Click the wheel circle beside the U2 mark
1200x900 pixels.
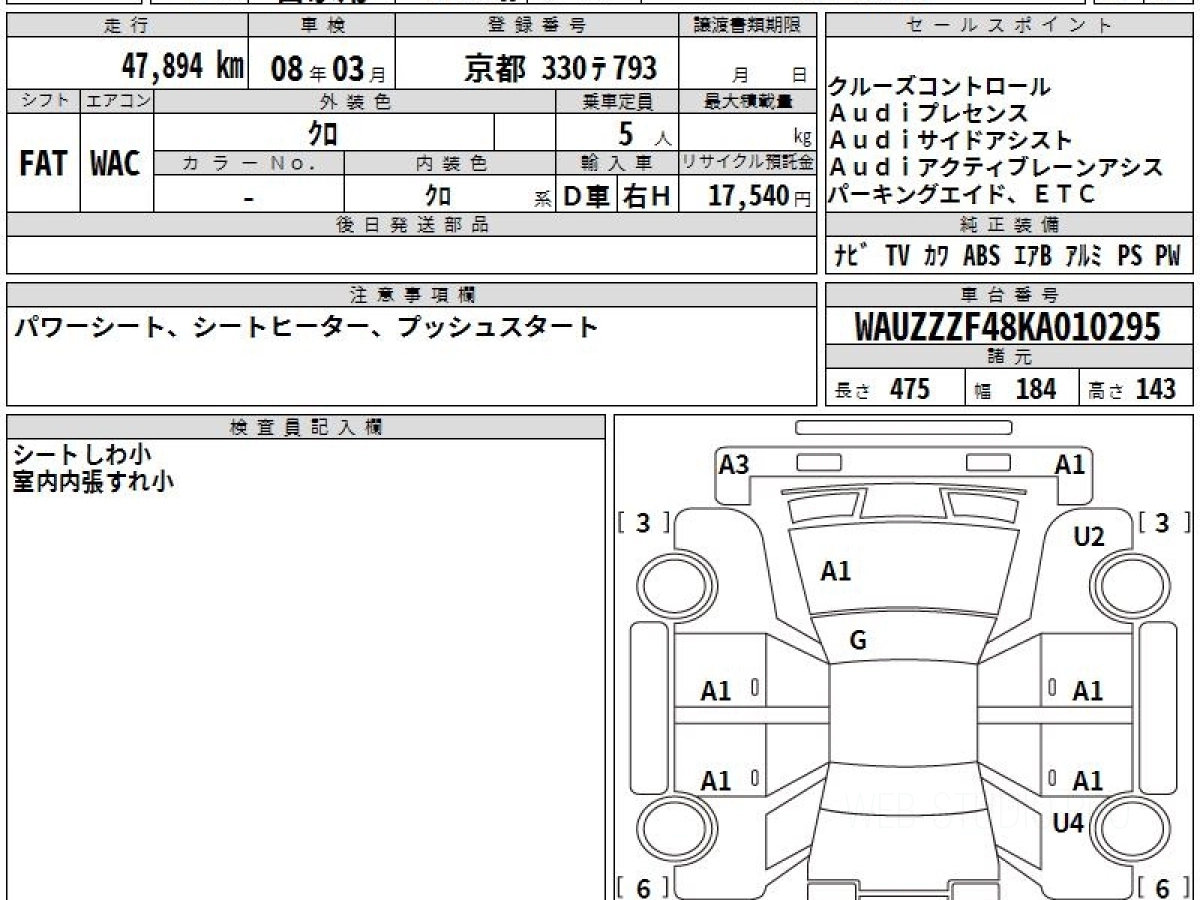tap(1129, 584)
